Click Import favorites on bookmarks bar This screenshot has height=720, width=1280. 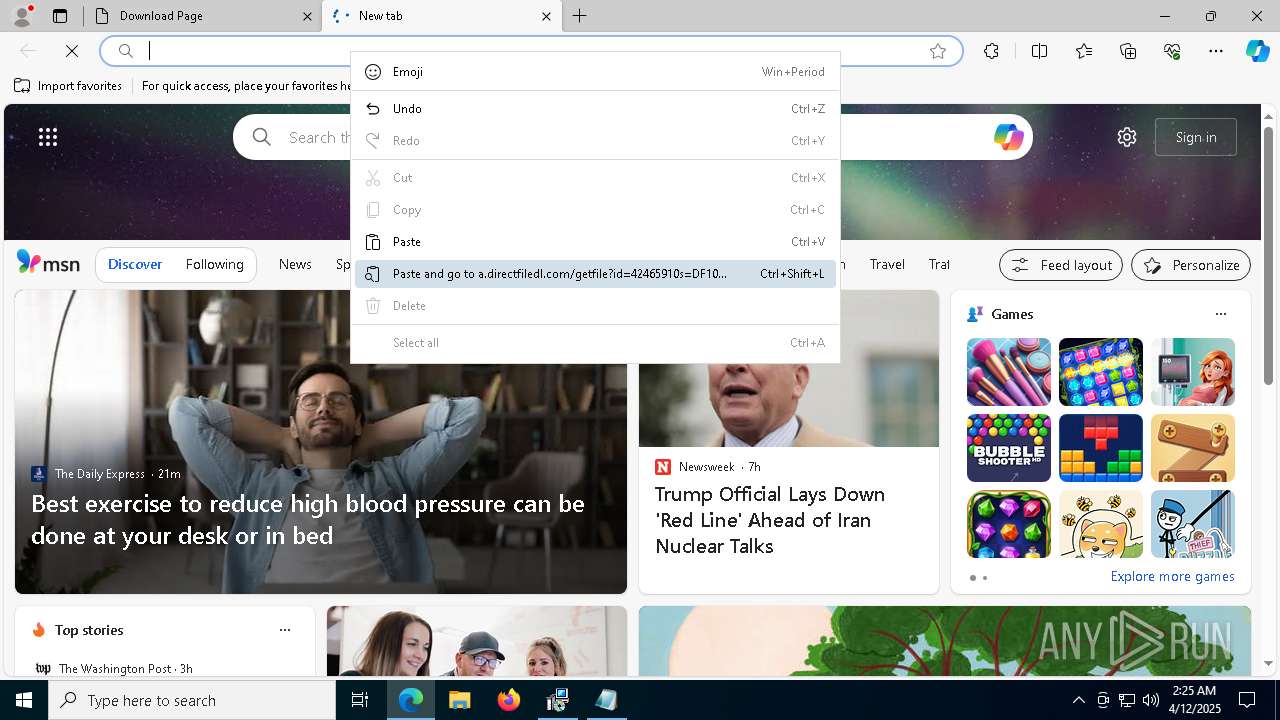[68, 86]
